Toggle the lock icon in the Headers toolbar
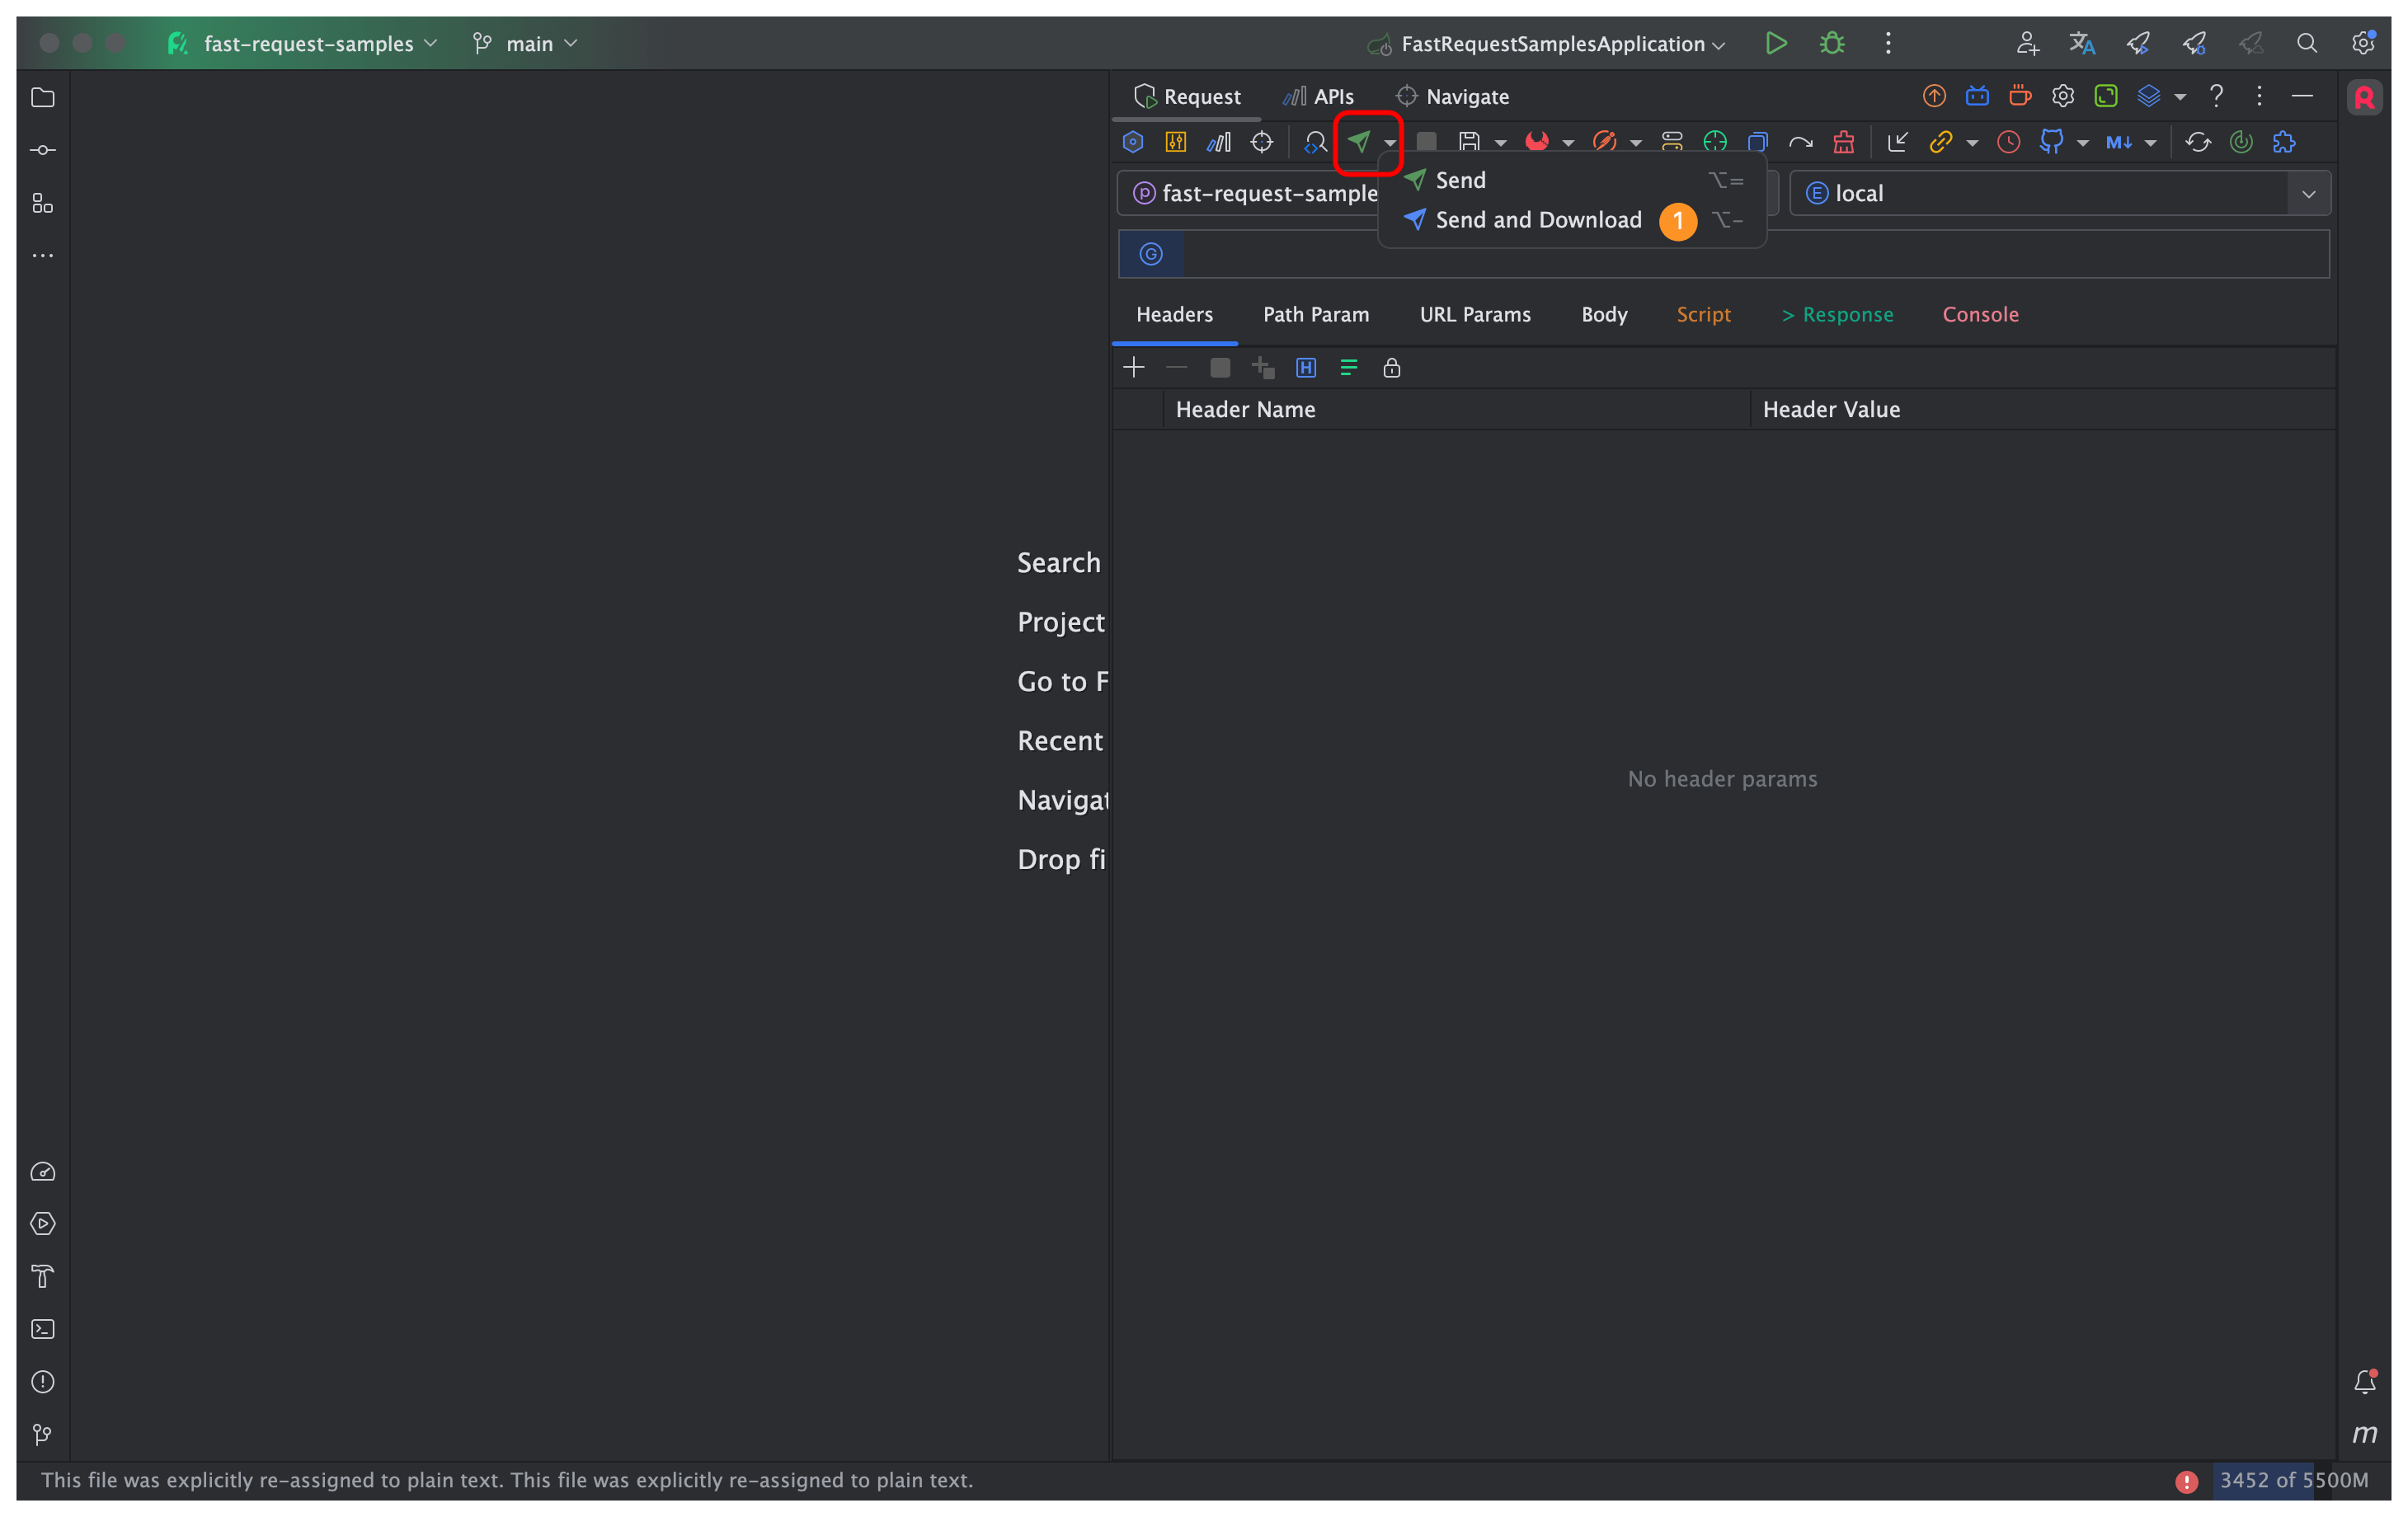 click(x=1392, y=367)
